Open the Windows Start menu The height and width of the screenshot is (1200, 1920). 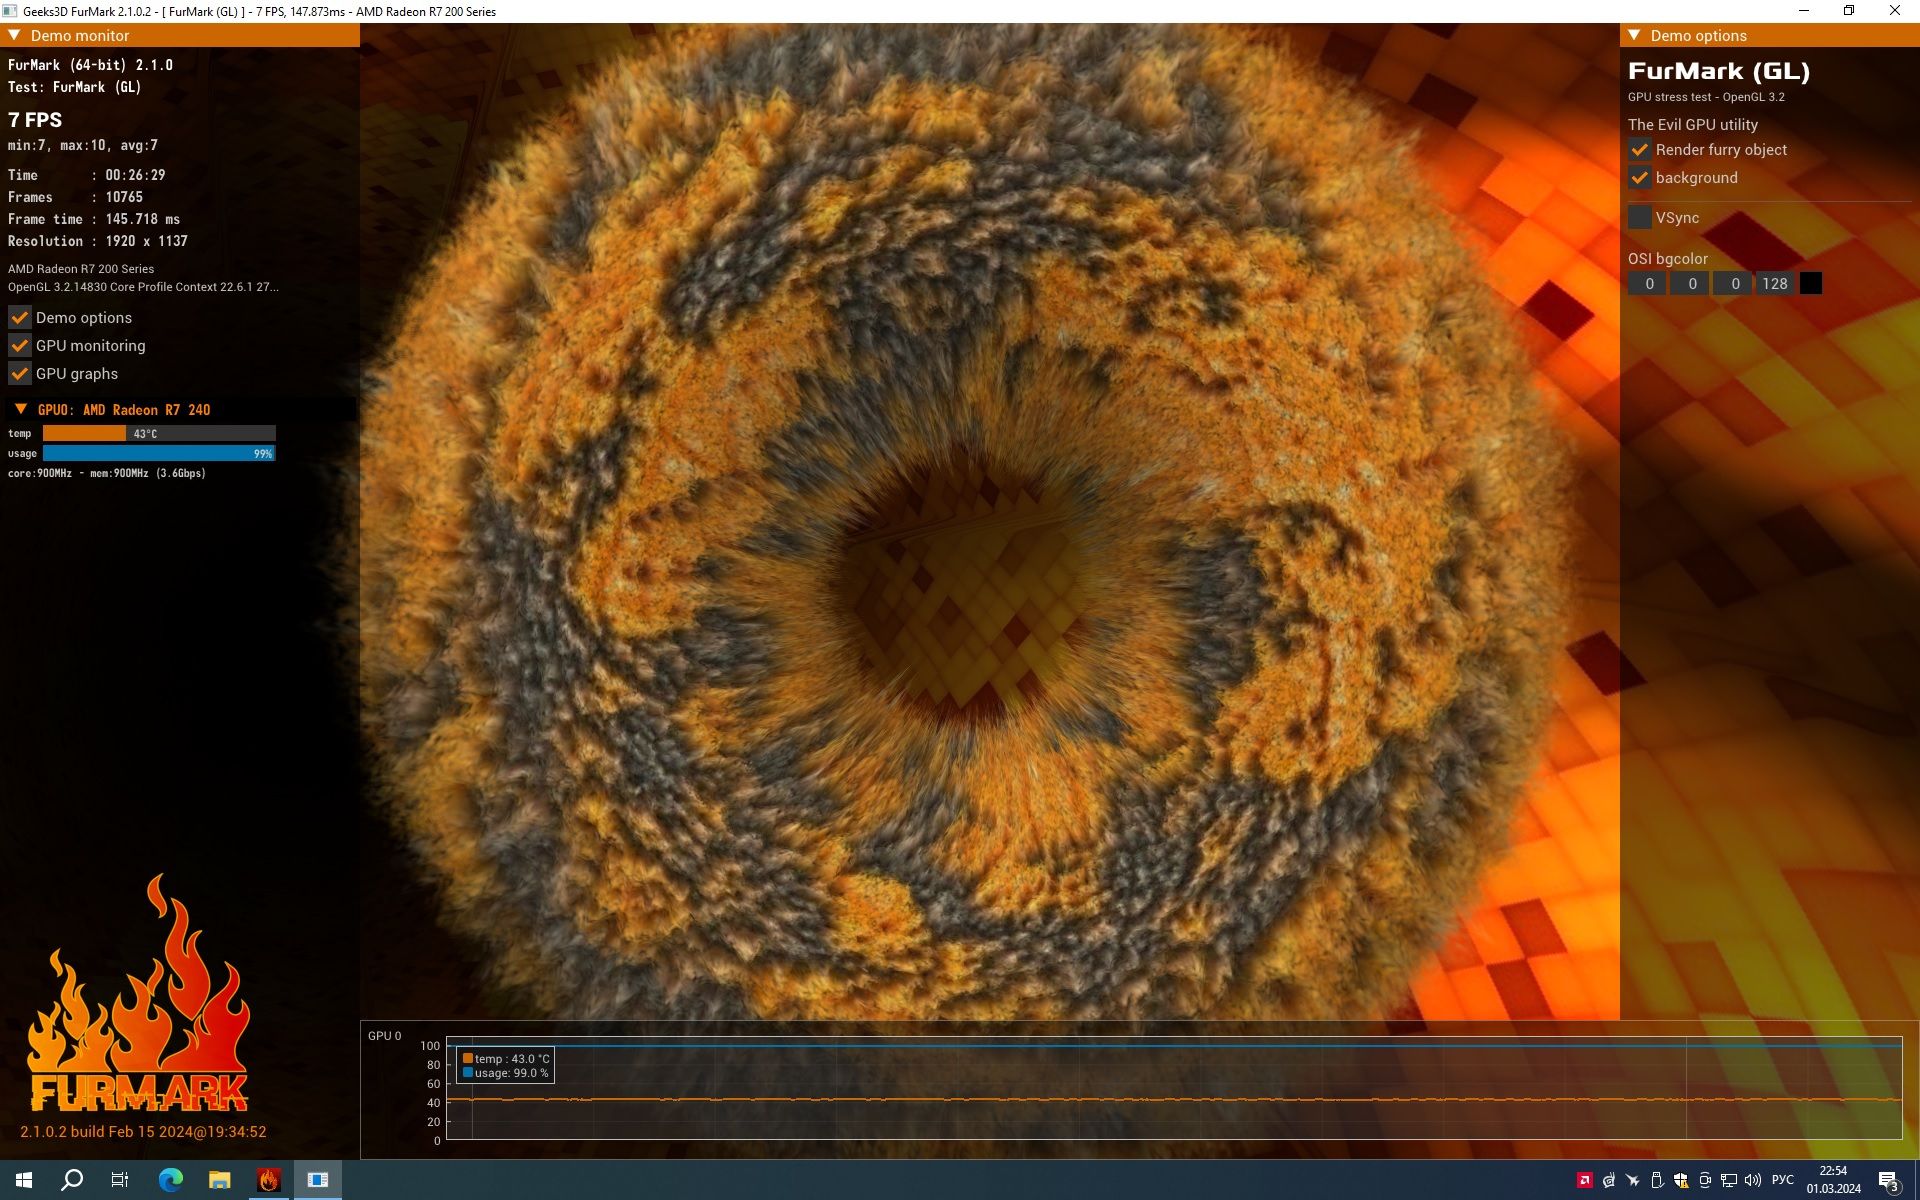pyautogui.click(x=24, y=1180)
